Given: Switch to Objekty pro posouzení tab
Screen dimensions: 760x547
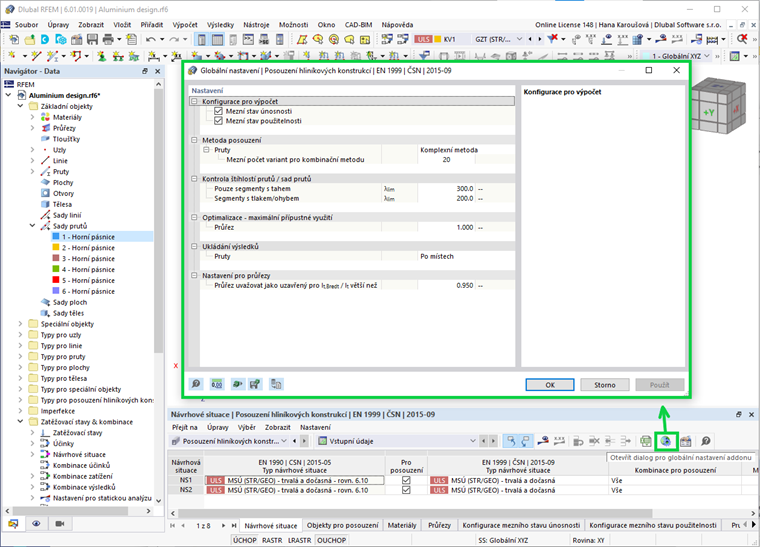Looking at the screenshot, I should [x=342, y=525].
